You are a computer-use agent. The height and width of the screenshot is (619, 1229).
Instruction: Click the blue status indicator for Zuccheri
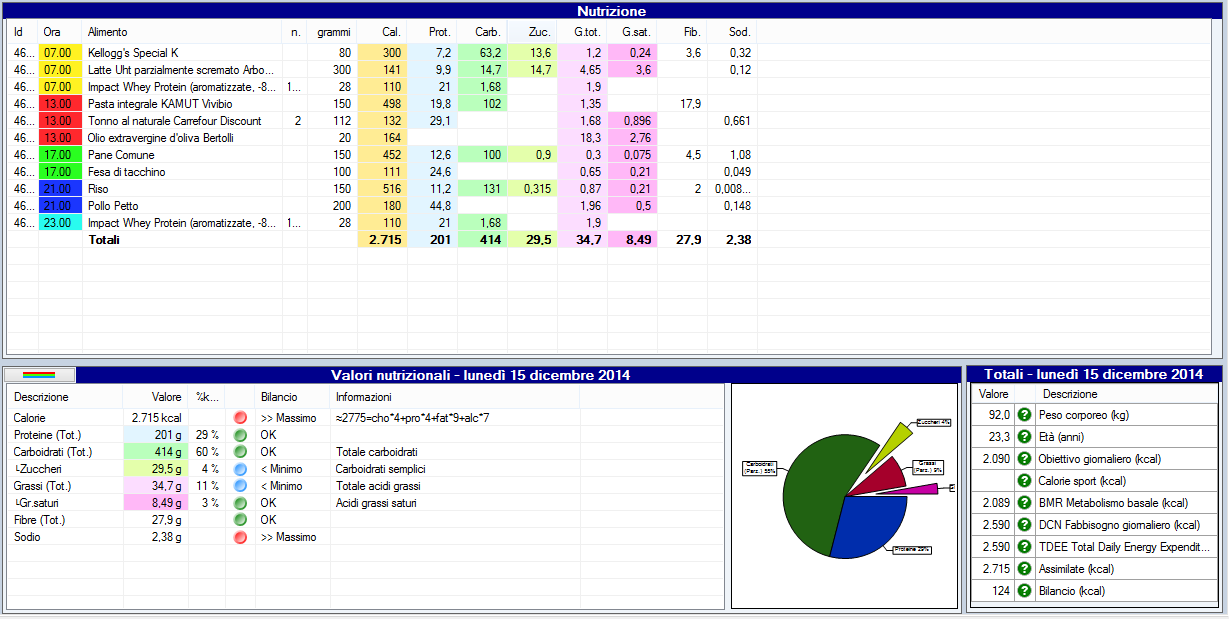tap(240, 469)
